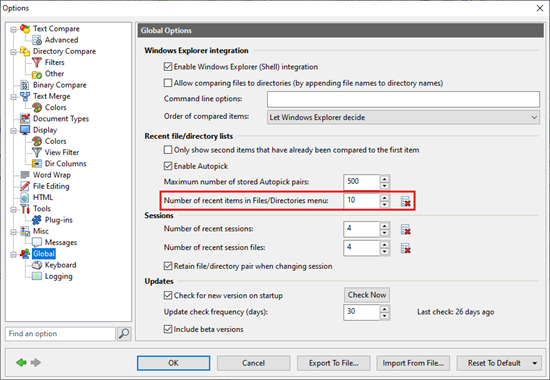Viewport: 550px width, 380px height.
Task: Click the Keyboard icon in tree
Action: [x=37, y=265]
